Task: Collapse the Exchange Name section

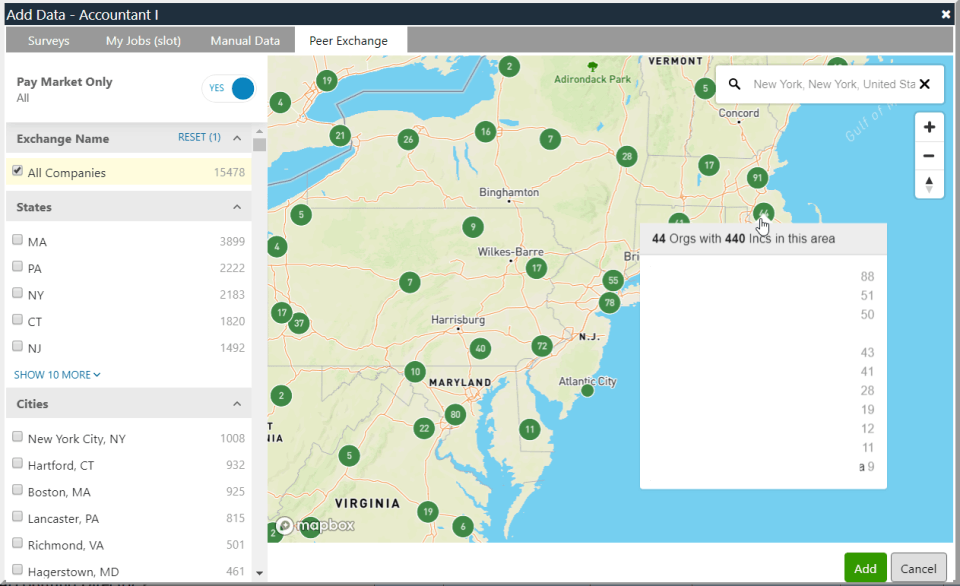Action: pos(237,138)
